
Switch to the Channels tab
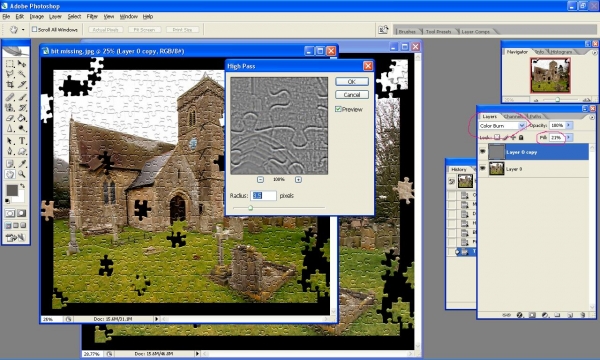pos(514,116)
